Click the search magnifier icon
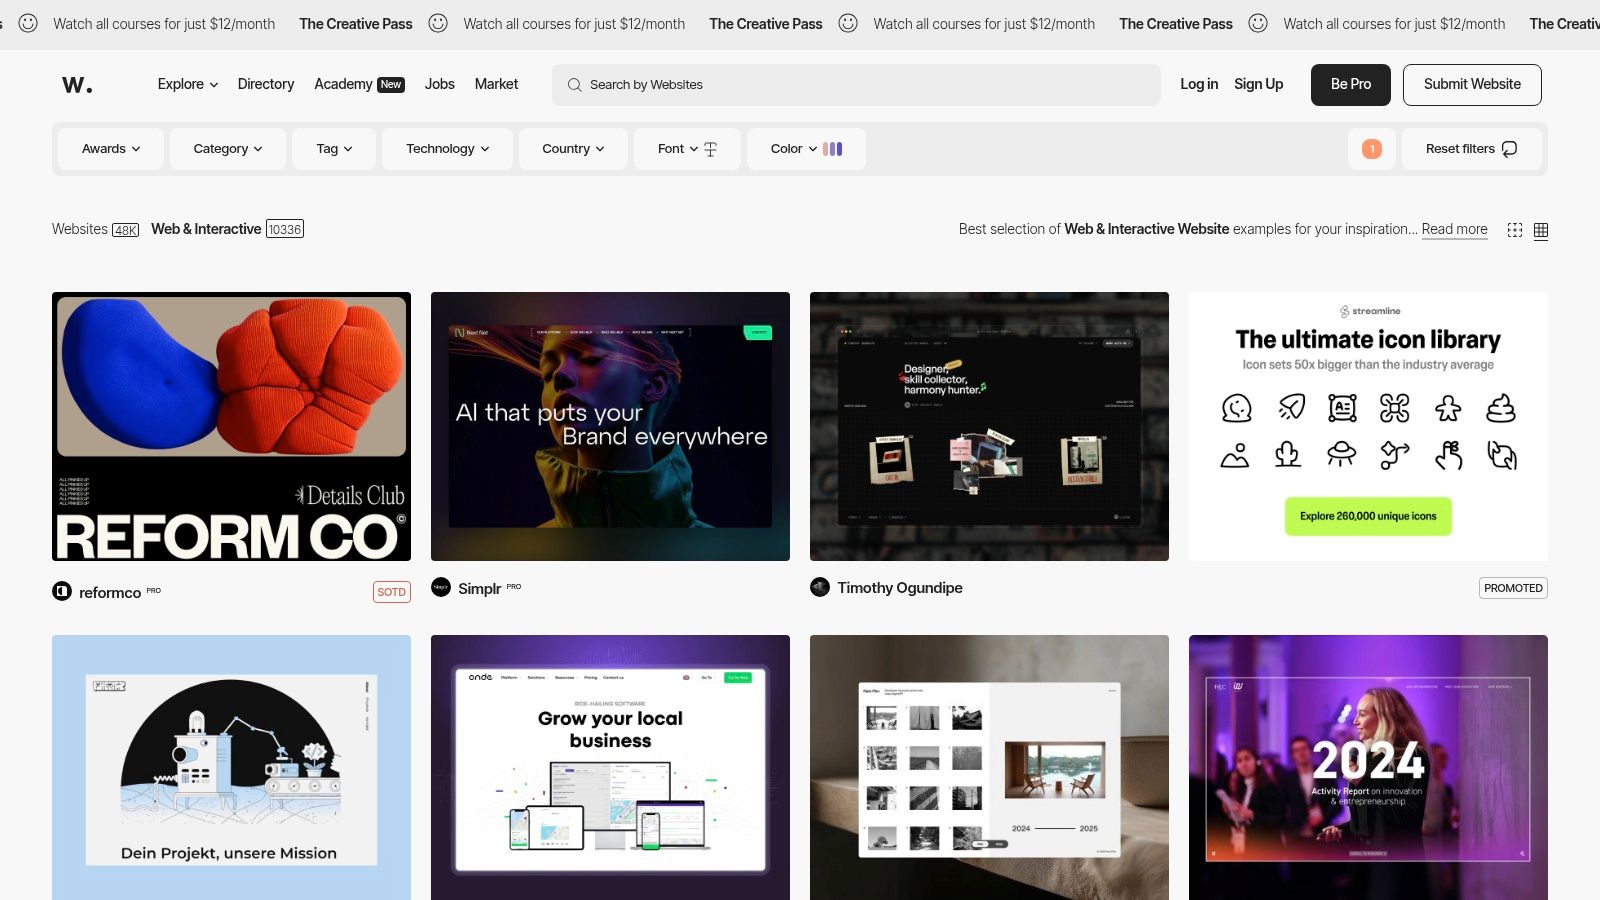The height and width of the screenshot is (900, 1600). point(575,85)
